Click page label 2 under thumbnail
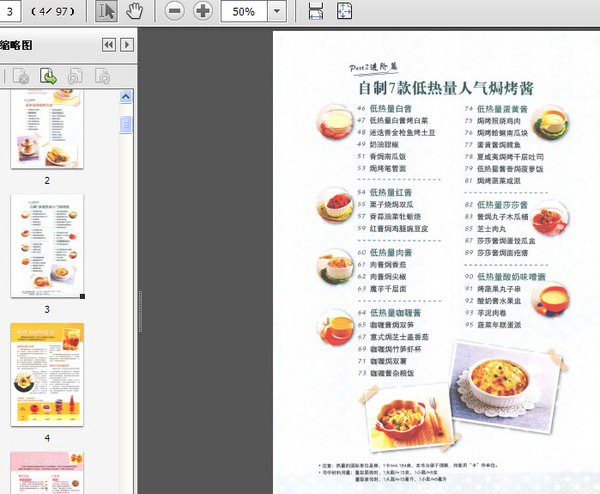This screenshot has height=494, width=600. [47, 180]
